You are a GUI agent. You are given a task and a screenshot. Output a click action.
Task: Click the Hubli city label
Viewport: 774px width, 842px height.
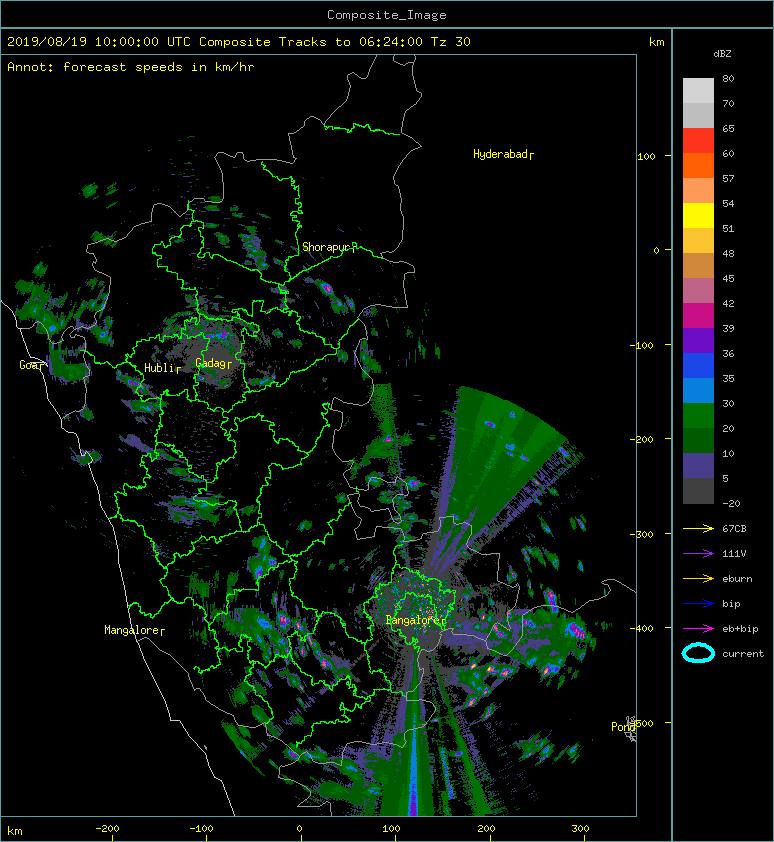[x=162, y=368]
